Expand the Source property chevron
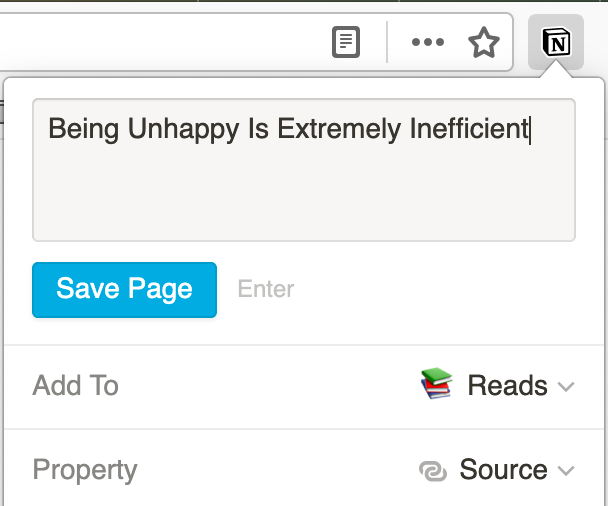This screenshot has height=506, width=608. pyautogui.click(x=566, y=471)
